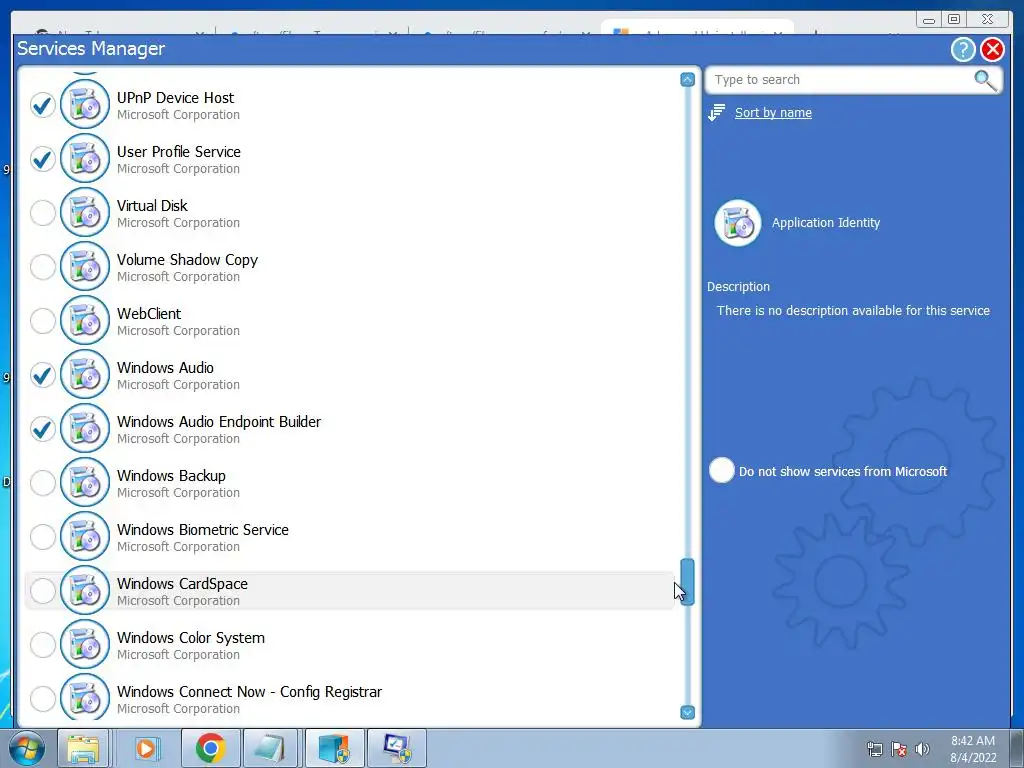The image size is (1024, 768).
Task: Select the Windows CardSpace service name
Action: pos(182,583)
